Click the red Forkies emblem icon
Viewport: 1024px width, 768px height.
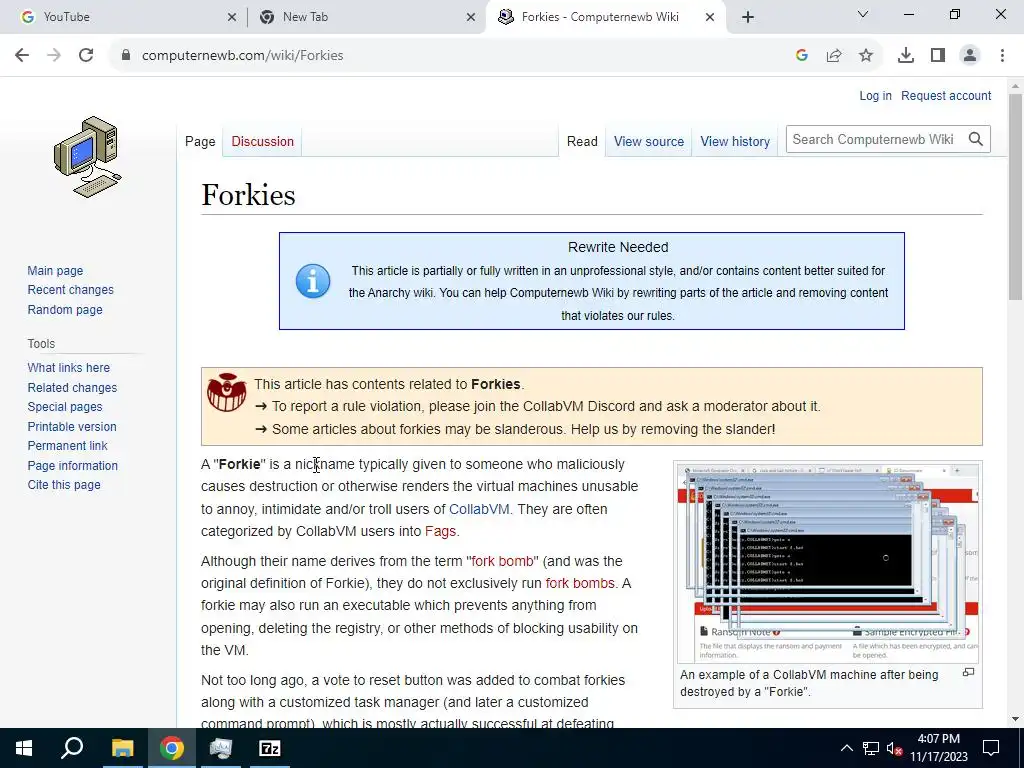[227, 392]
